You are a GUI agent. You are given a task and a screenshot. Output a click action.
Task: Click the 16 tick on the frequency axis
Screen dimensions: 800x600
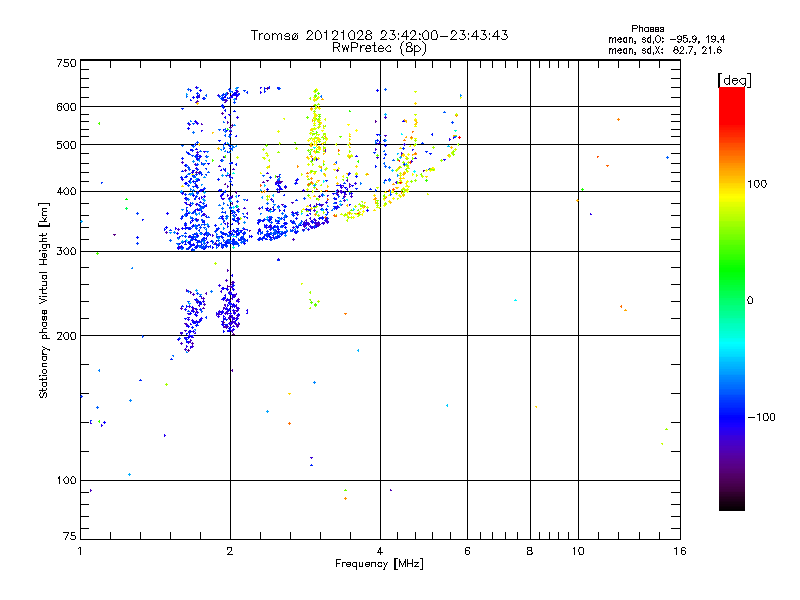pos(677,551)
